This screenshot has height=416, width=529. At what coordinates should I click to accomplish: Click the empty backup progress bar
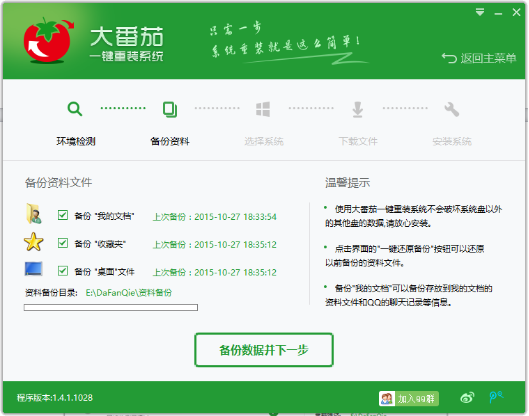tap(111, 307)
